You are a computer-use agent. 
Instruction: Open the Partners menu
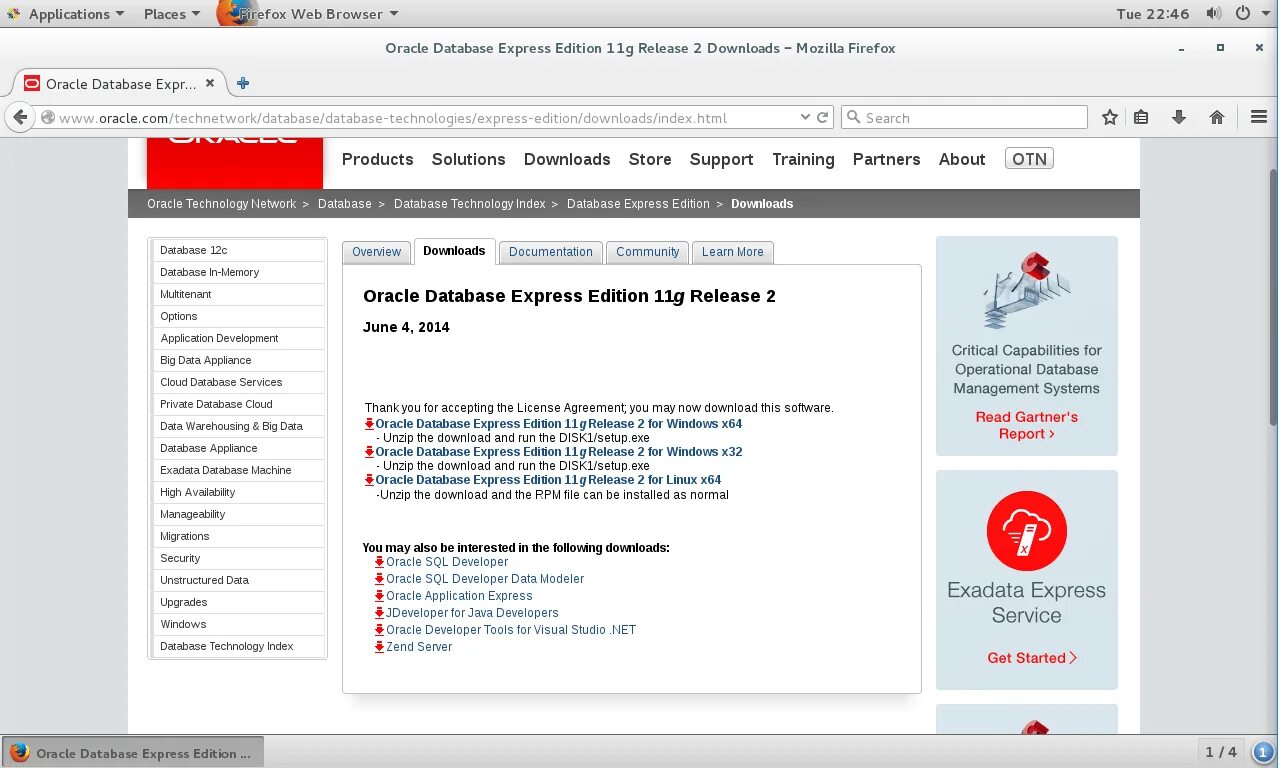tap(886, 159)
